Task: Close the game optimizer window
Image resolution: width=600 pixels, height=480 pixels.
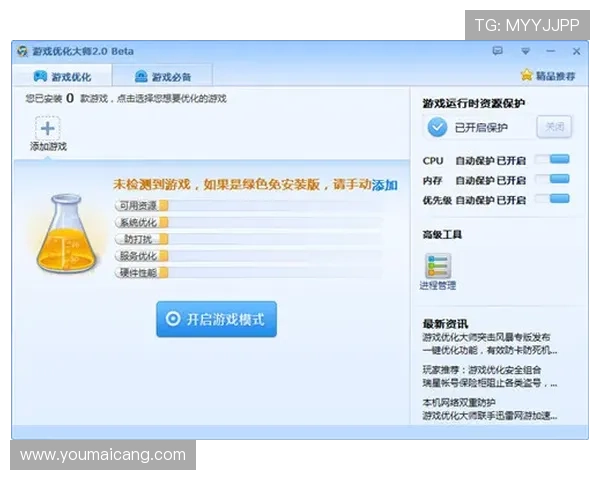Action: click(x=577, y=51)
